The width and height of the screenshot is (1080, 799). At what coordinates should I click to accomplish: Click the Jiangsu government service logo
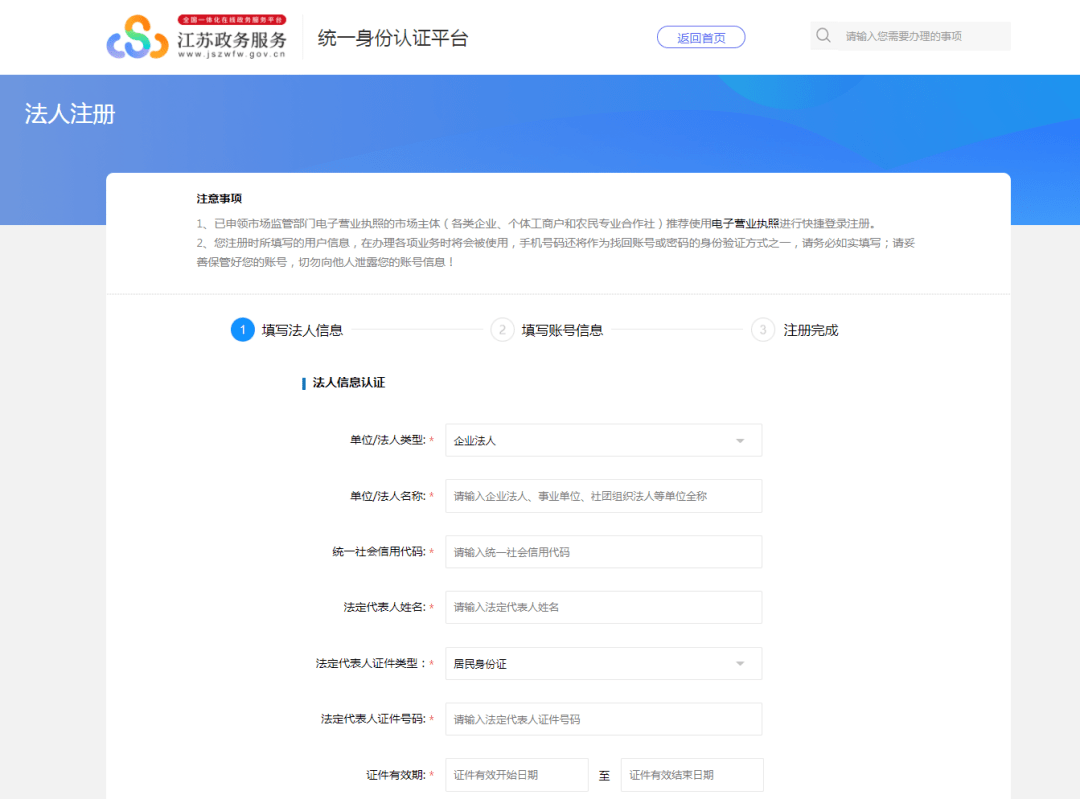[197, 37]
